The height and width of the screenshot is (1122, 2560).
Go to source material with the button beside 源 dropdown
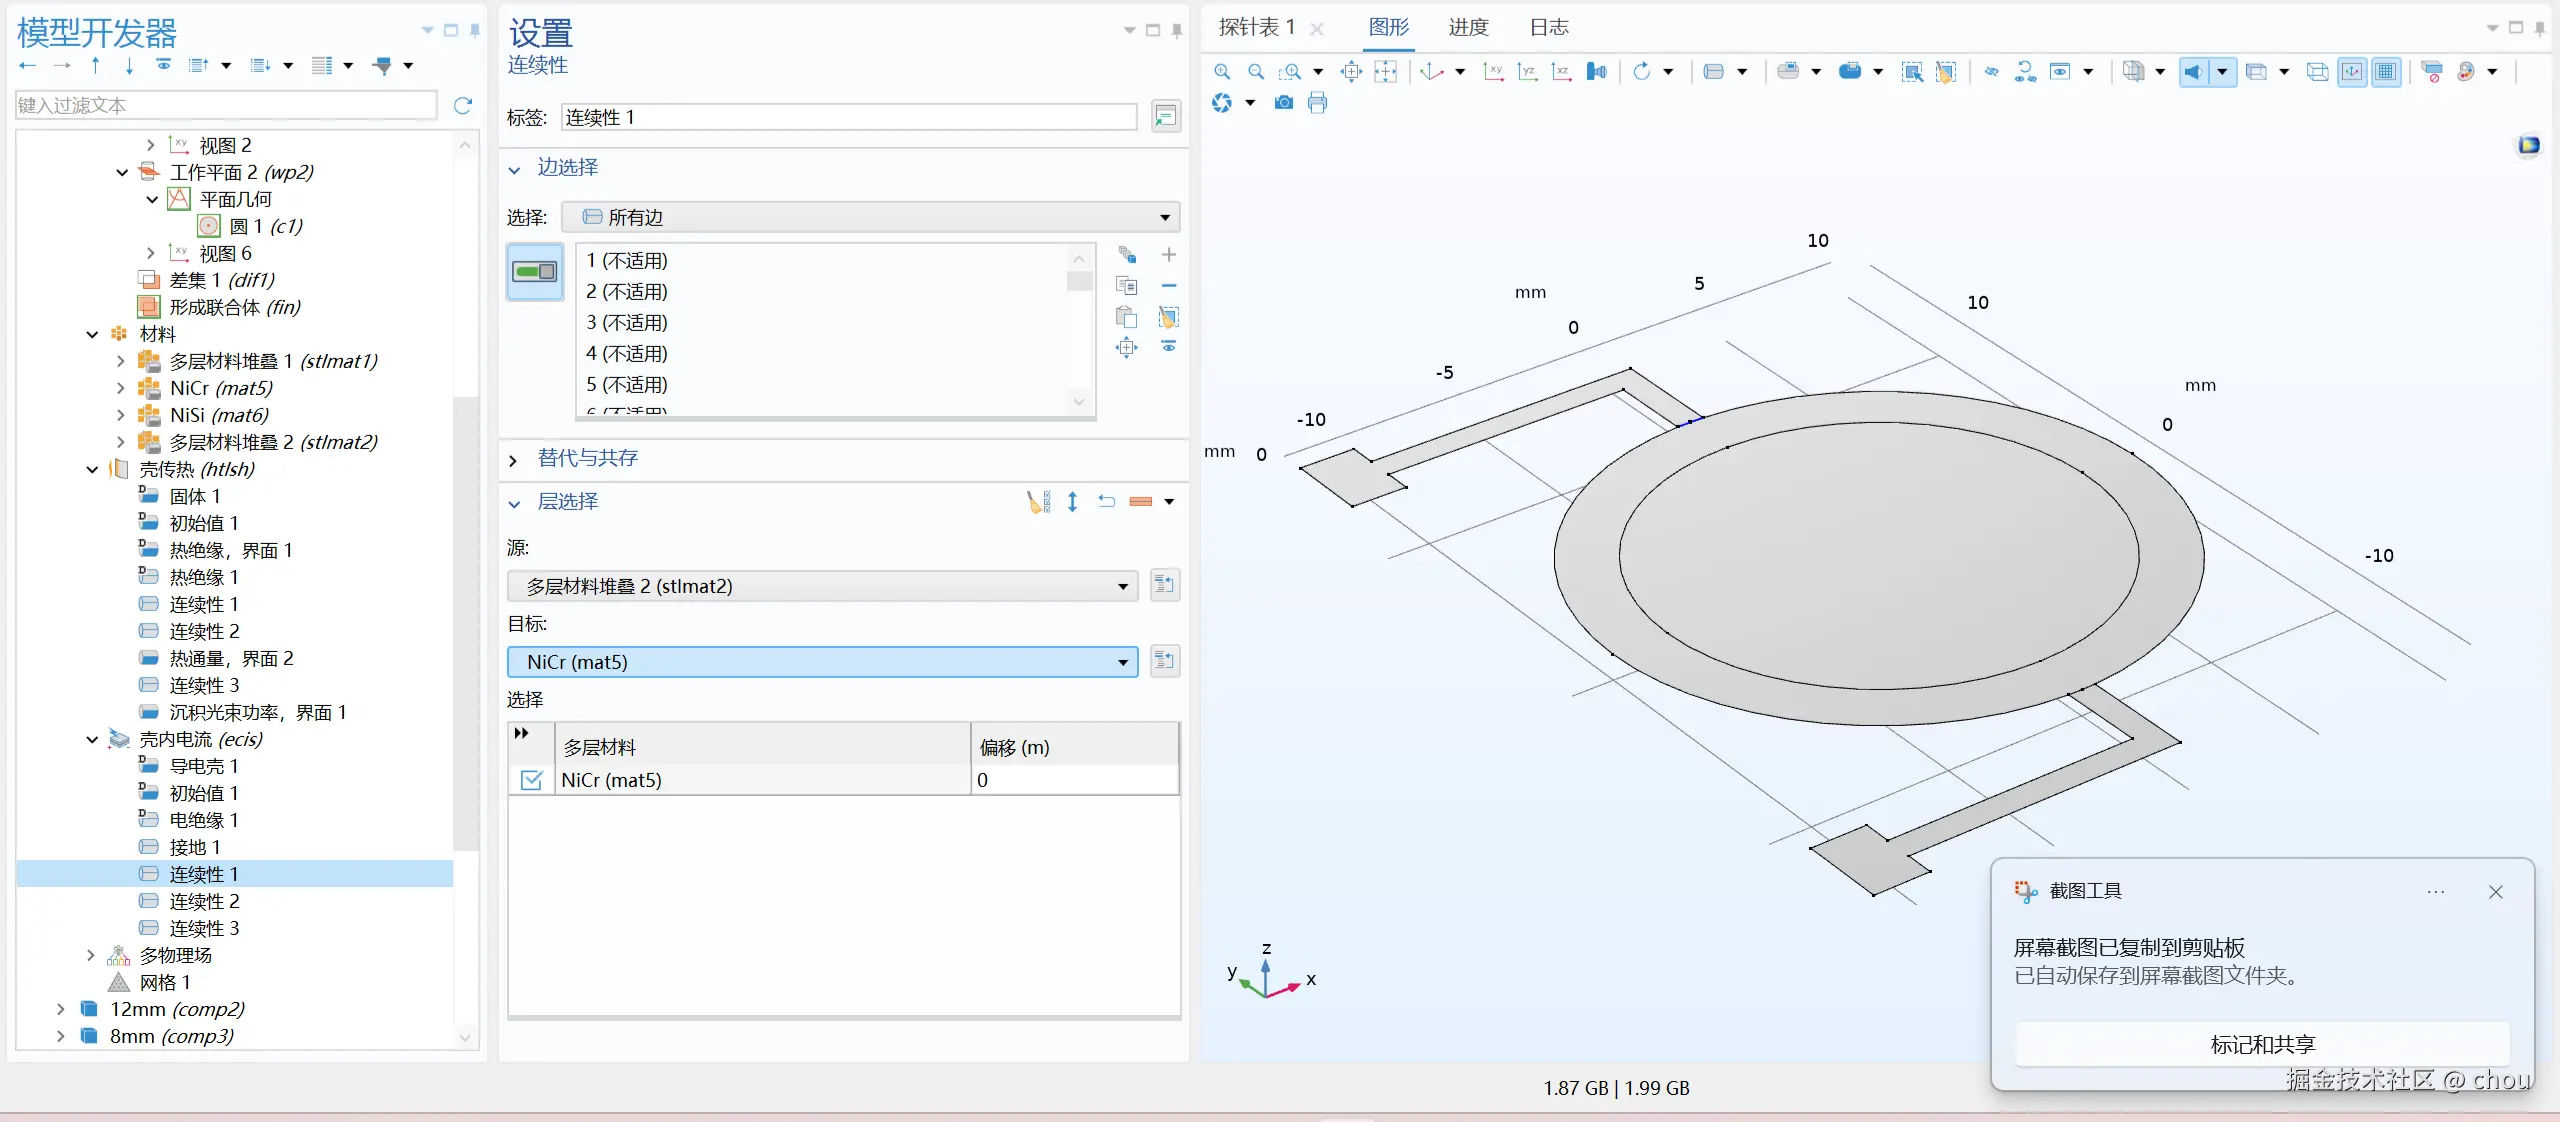click(1165, 585)
